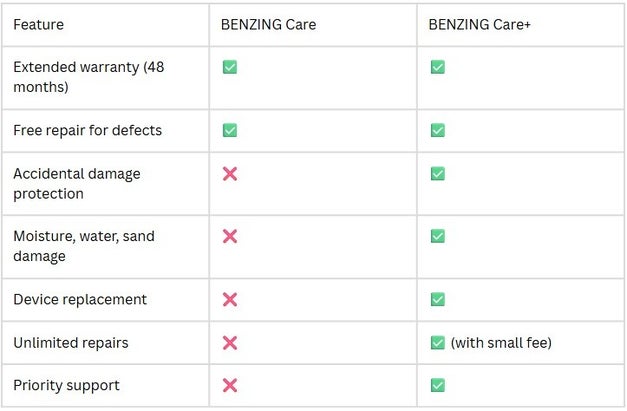Click the Feature column header cell
The image size is (627, 411).
click(x=106, y=25)
